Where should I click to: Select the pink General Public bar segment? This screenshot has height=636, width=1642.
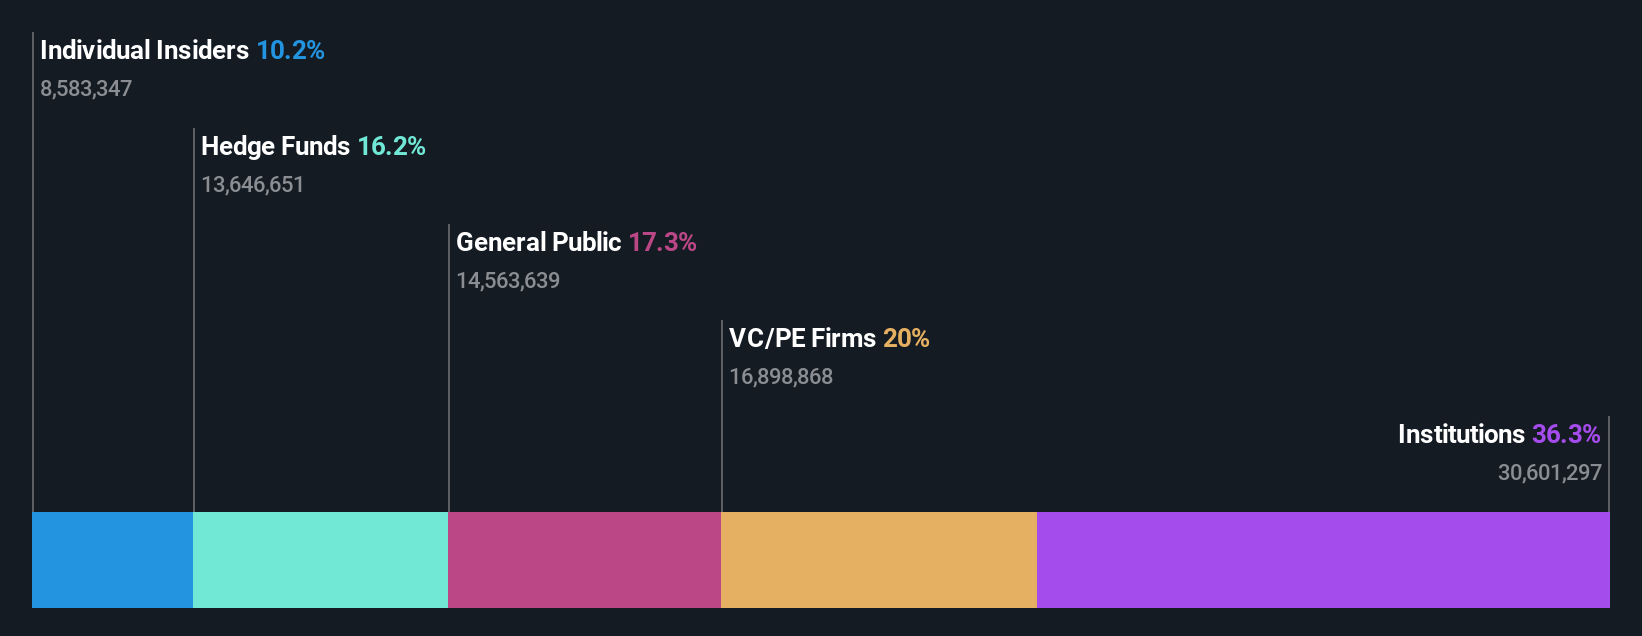tap(584, 560)
